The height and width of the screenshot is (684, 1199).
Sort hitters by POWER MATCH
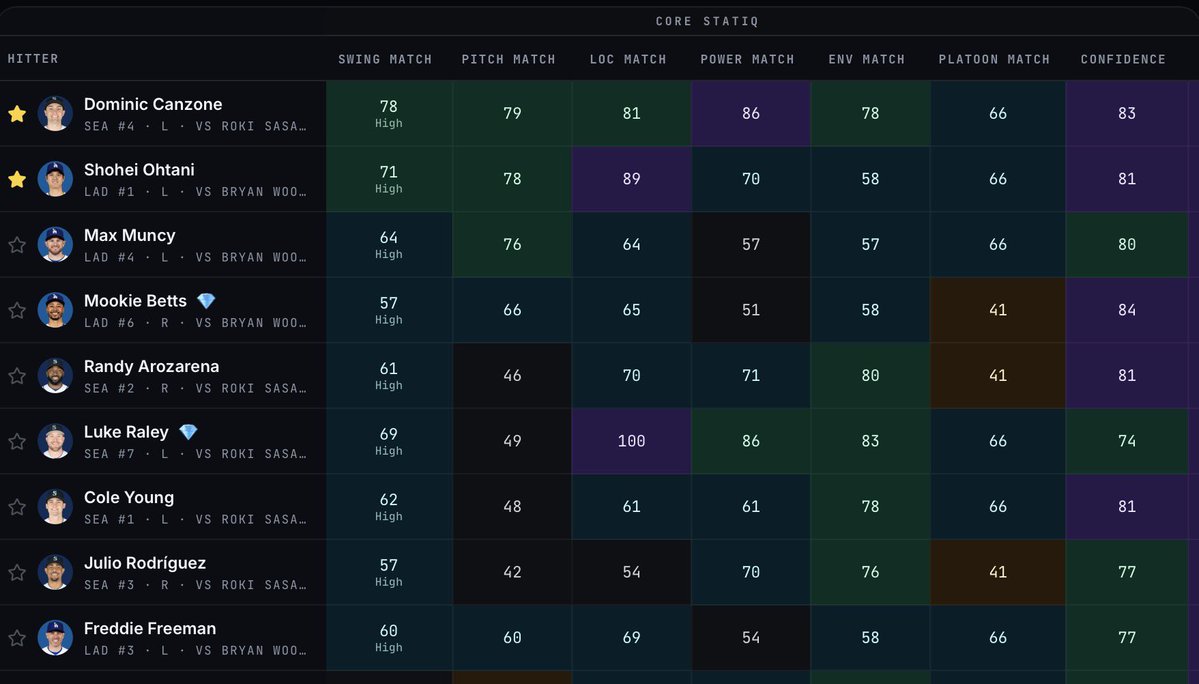coord(747,59)
